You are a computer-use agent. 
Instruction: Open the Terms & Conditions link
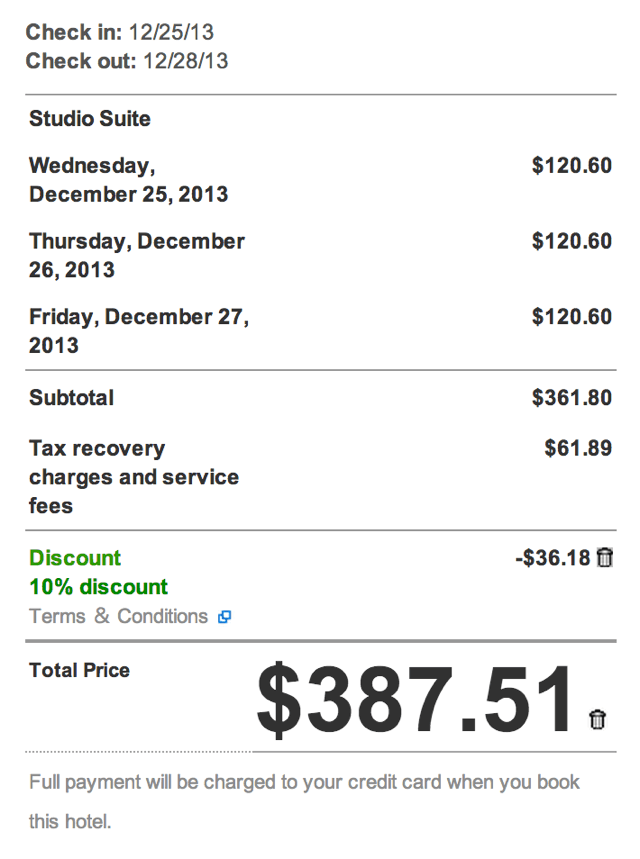pos(118,616)
